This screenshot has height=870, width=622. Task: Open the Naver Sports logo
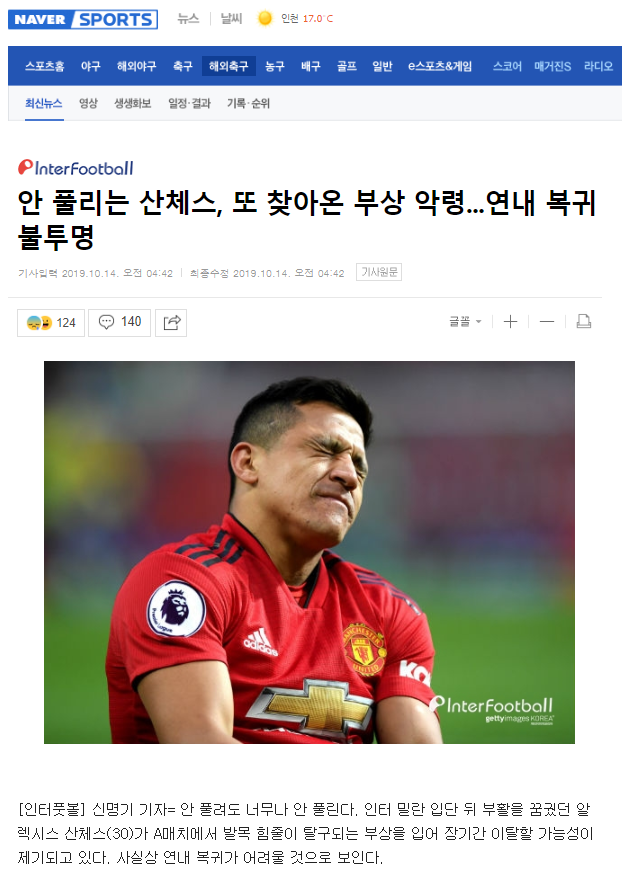(x=83, y=19)
